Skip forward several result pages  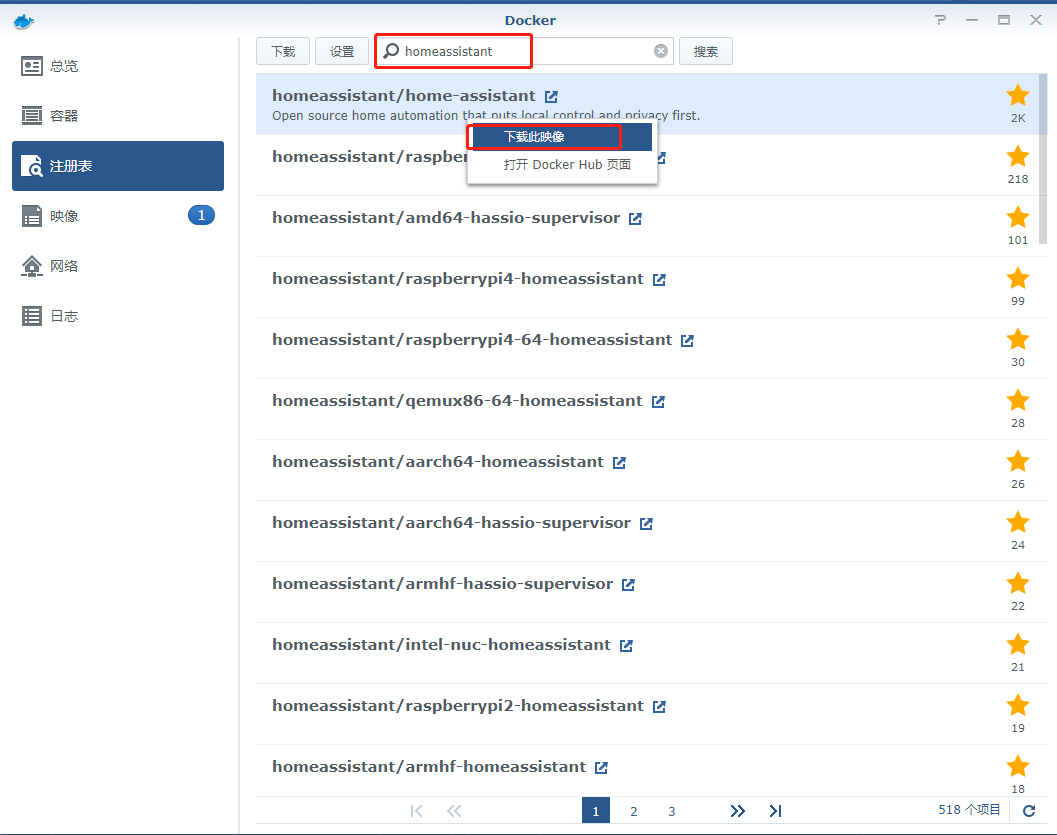737,811
